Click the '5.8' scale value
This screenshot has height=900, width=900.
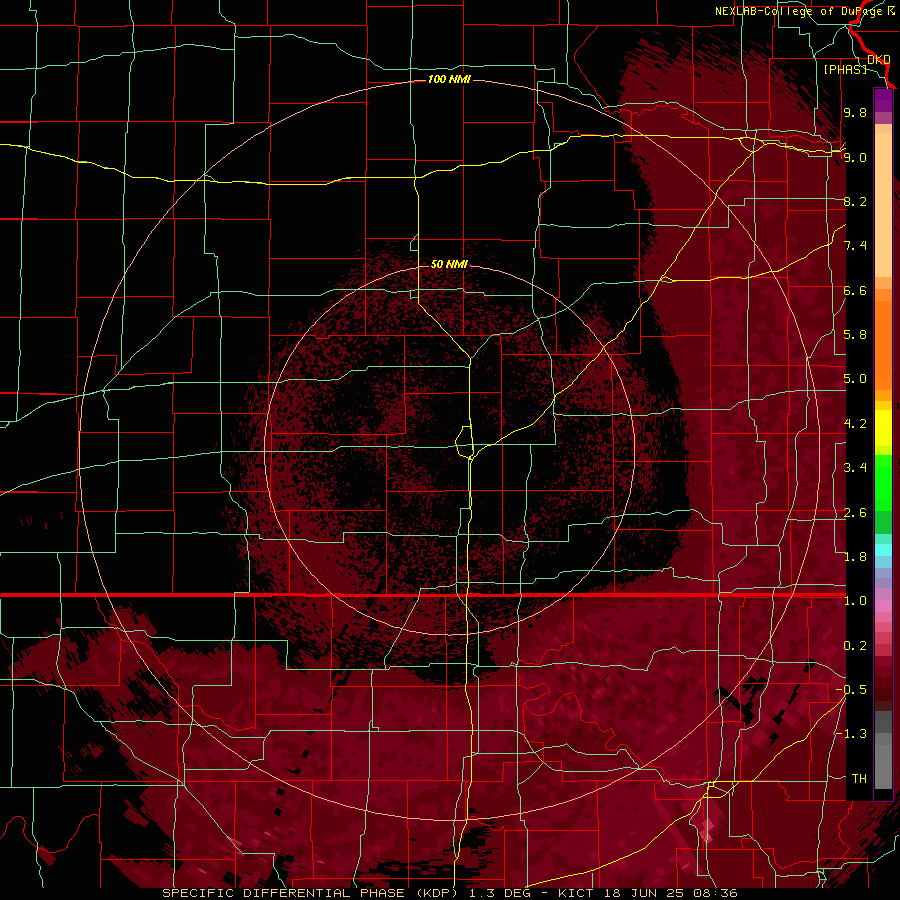pyautogui.click(x=855, y=335)
